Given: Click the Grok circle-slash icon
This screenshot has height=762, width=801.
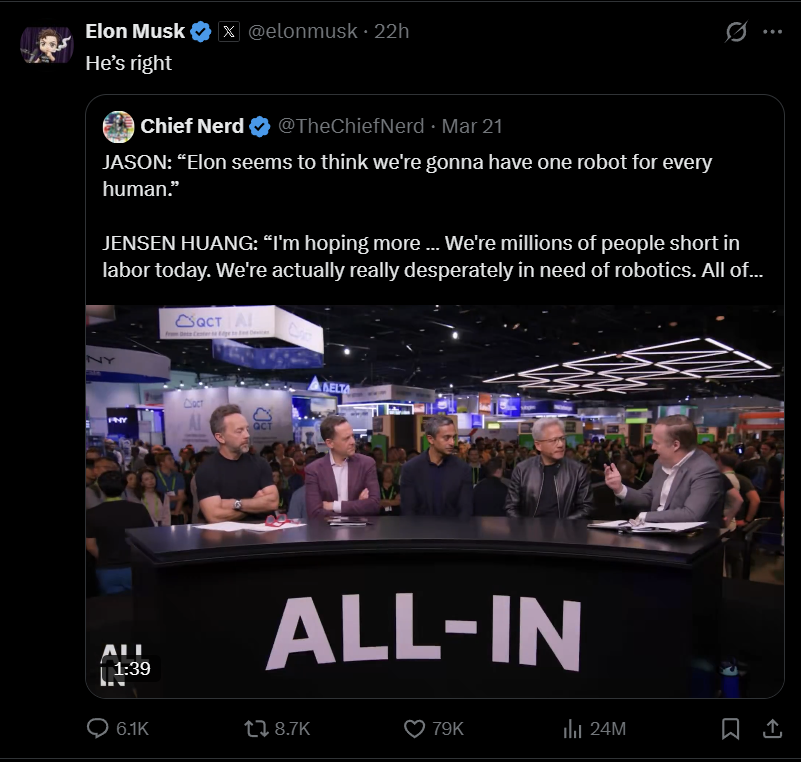Looking at the screenshot, I should coord(736,32).
